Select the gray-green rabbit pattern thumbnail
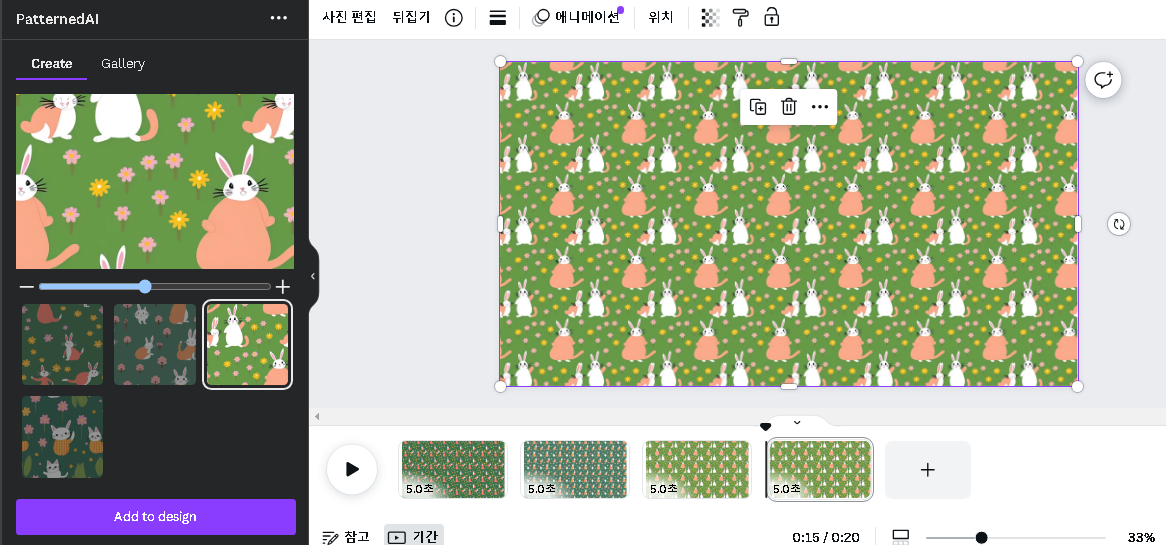This screenshot has height=545, width=1166. pyautogui.click(x=155, y=344)
